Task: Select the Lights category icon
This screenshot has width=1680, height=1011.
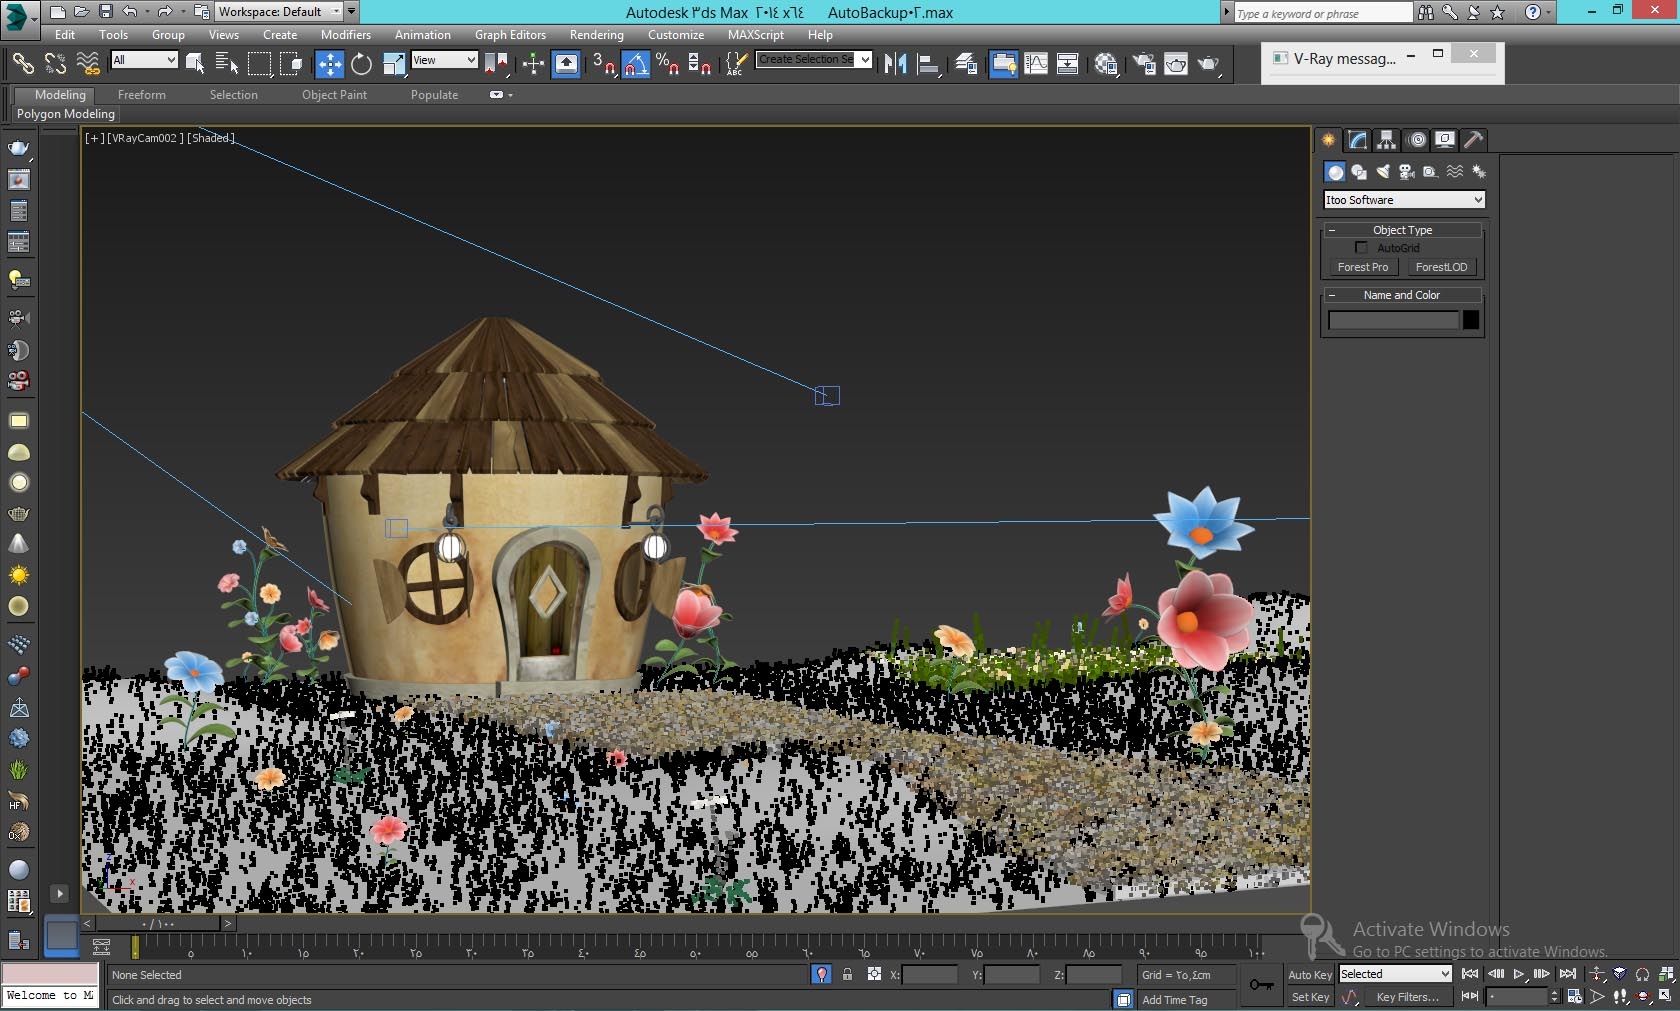Action: coord(1383,172)
